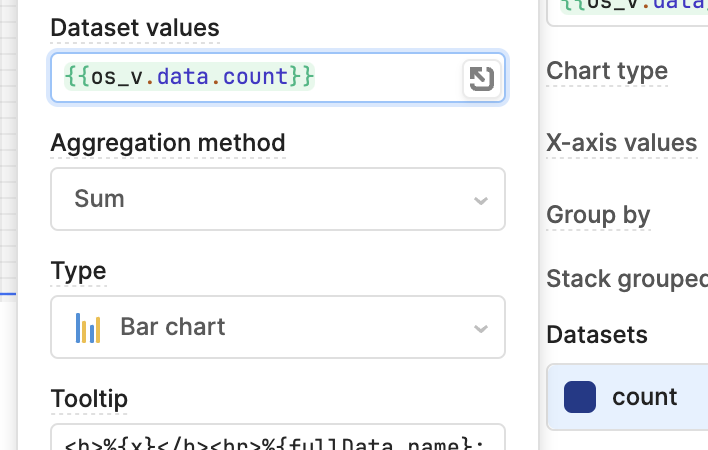Select the count dataset entry
708x450 pixels.
(x=627, y=397)
